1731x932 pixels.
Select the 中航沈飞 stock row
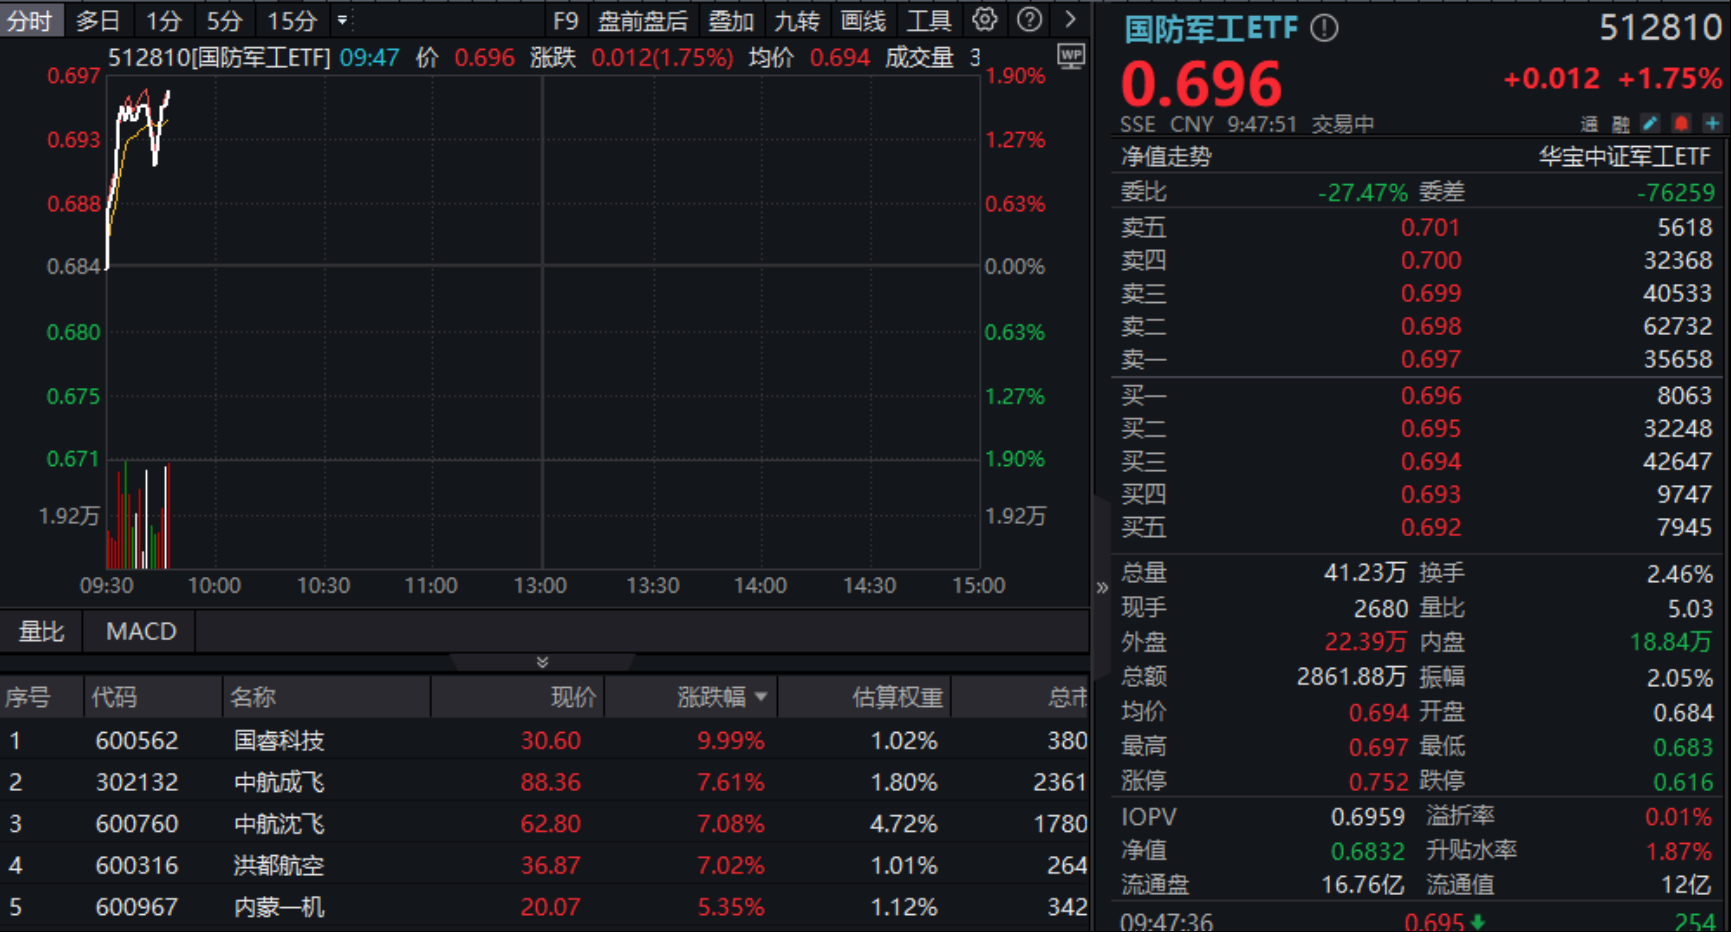click(x=278, y=824)
